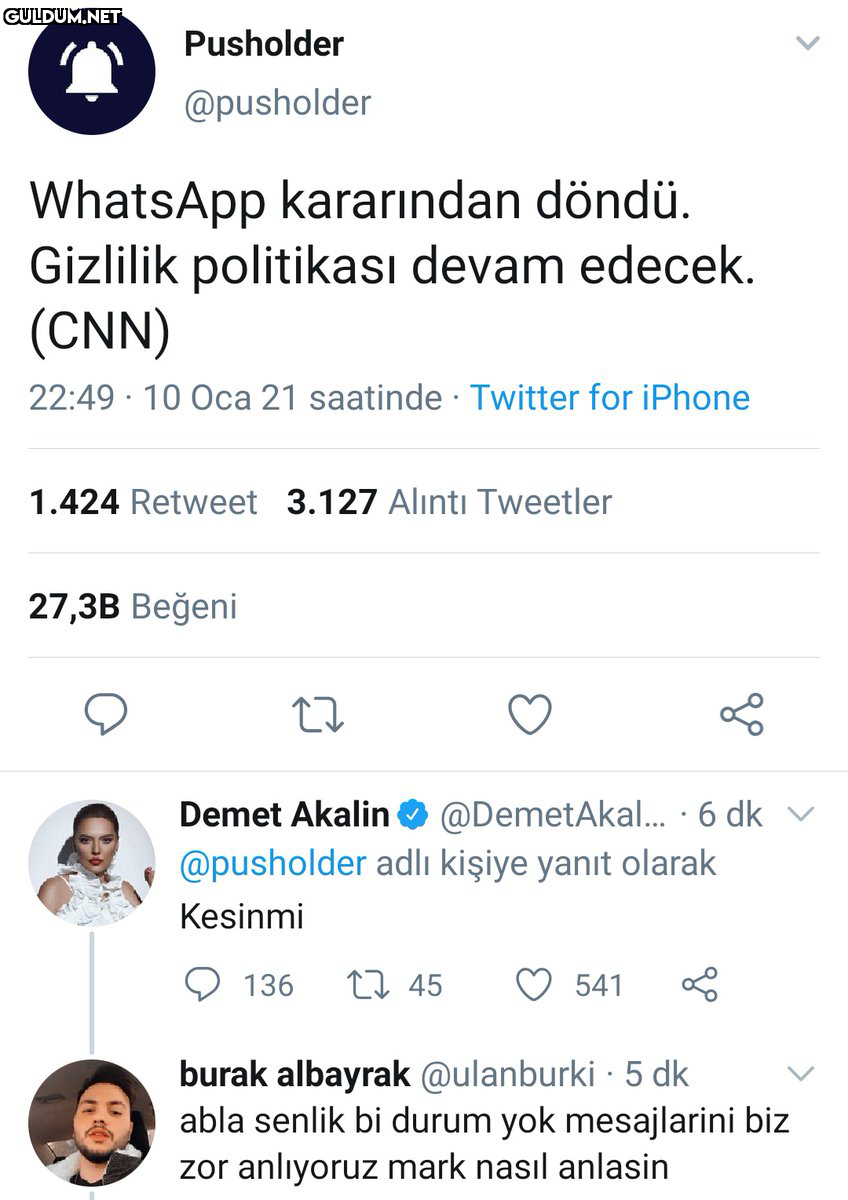848x1200 pixels.
Task: Open the 3.127 Alıntı Tweetler list
Action: [449, 502]
